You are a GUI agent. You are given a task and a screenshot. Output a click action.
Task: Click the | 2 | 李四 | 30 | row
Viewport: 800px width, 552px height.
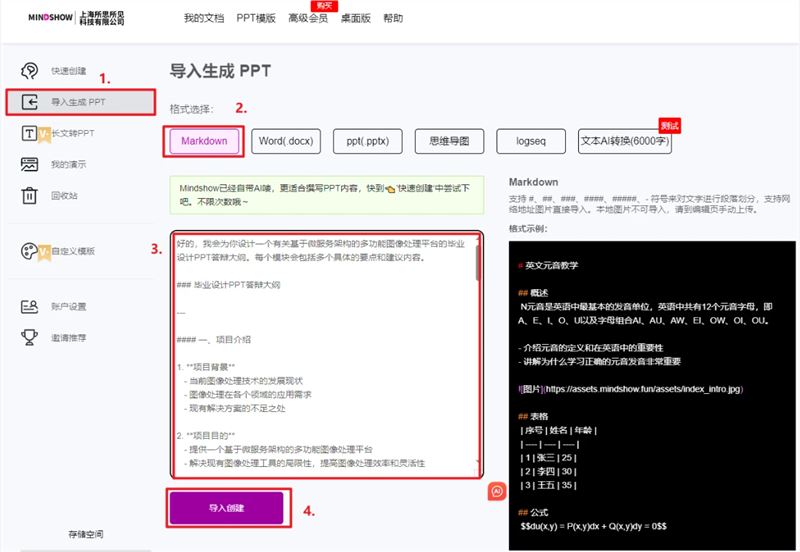click(548, 471)
